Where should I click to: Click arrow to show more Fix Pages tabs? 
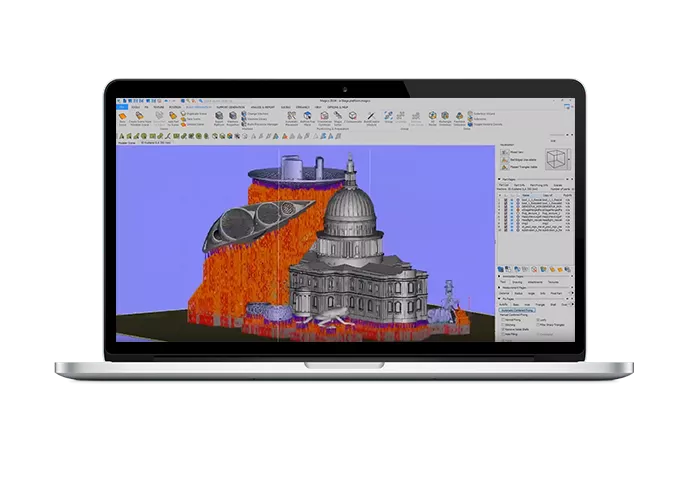[573, 304]
